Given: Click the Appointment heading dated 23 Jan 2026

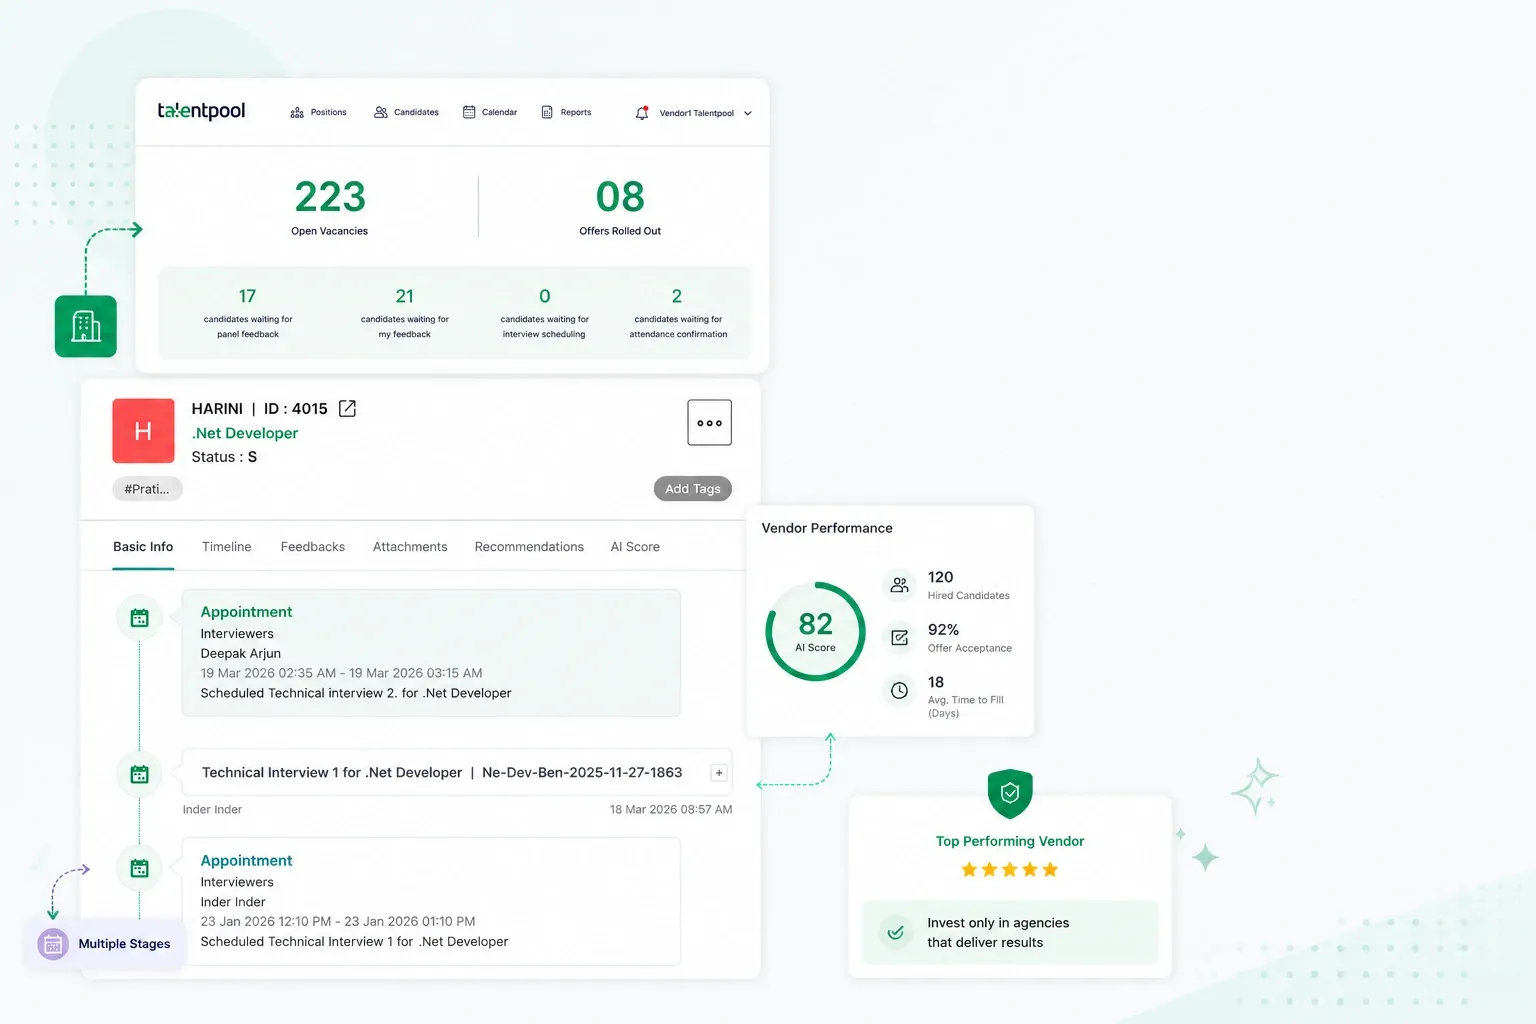Looking at the screenshot, I should [246, 861].
